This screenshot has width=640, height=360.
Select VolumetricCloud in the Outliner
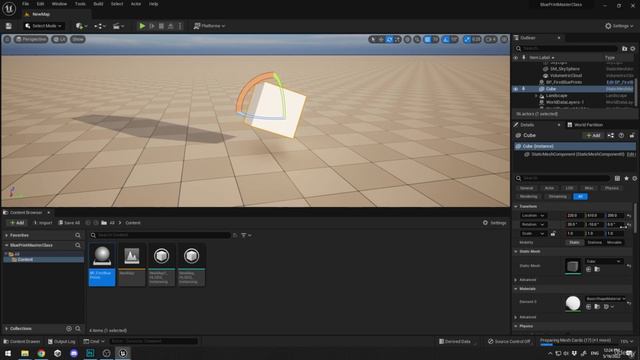565,76
